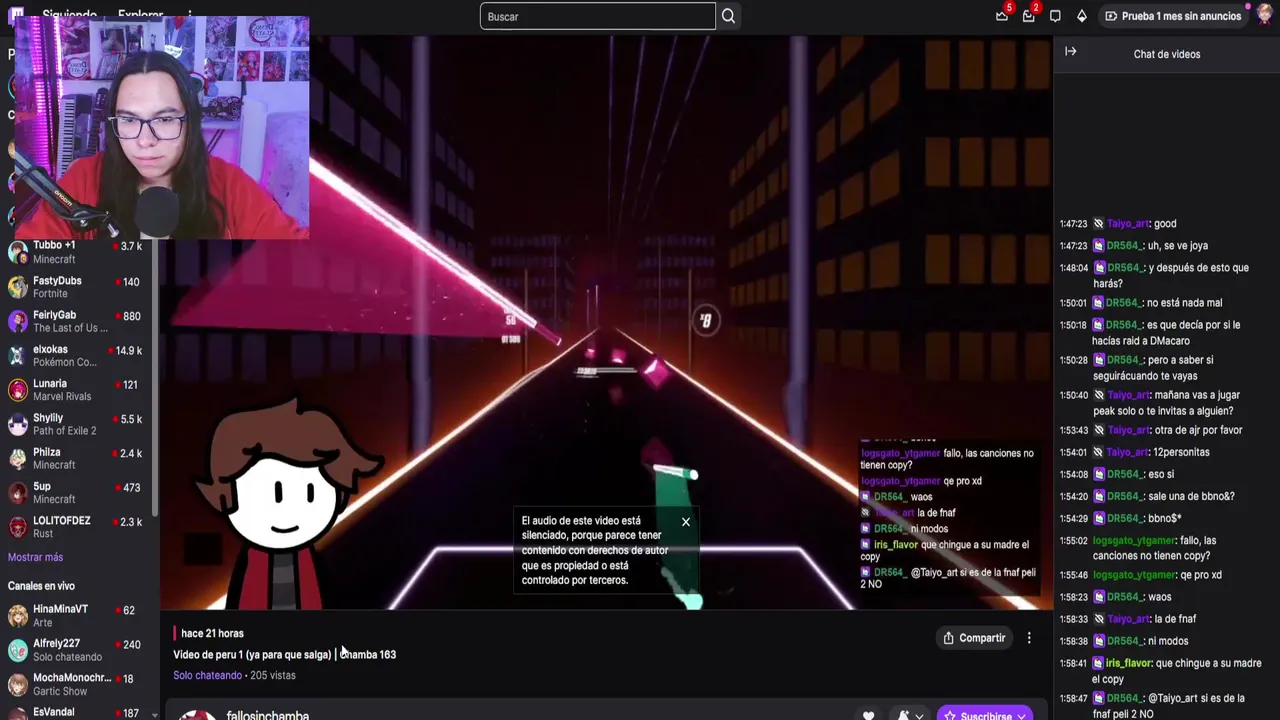The width and height of the screenshot is (1280, 720).
Task: Open HinaMinaVT channel avatar
Action: click(17, 615)
